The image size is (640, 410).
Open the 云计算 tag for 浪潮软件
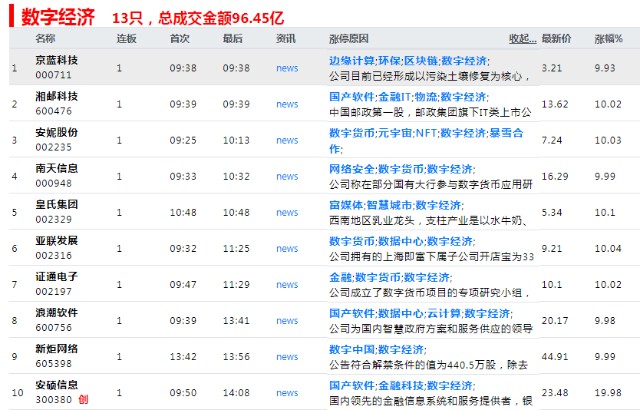(x=444, y=313)
